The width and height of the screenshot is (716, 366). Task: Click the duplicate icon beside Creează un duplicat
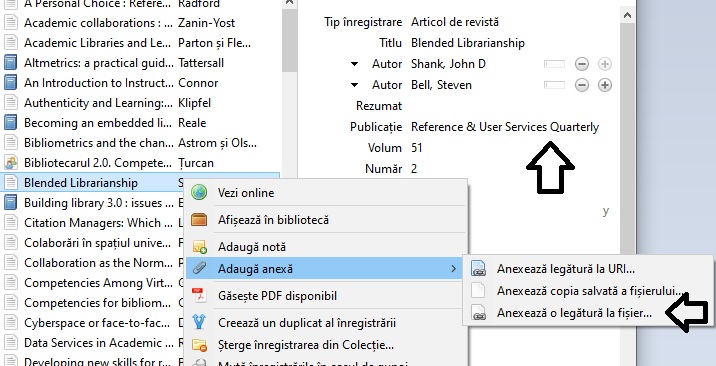[x=199, y=322]
